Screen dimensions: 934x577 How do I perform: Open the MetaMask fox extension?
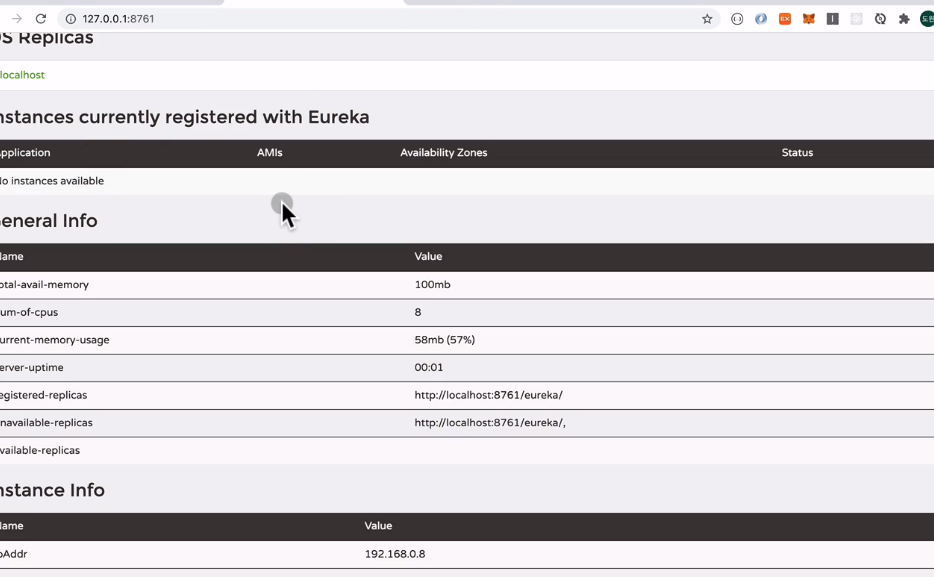click(808, 19)
